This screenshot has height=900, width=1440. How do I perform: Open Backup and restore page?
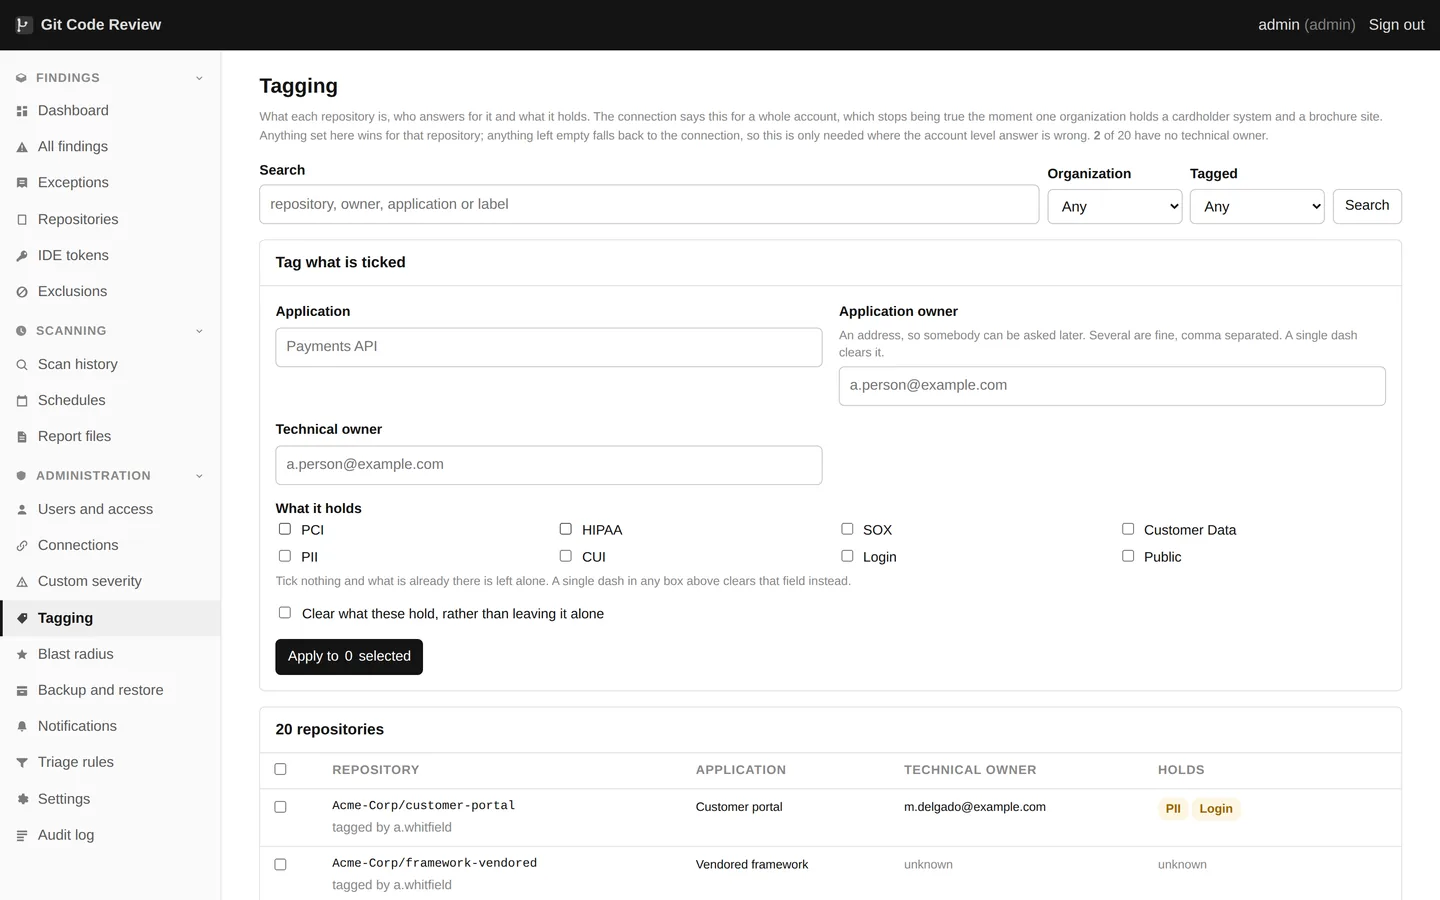110,690
